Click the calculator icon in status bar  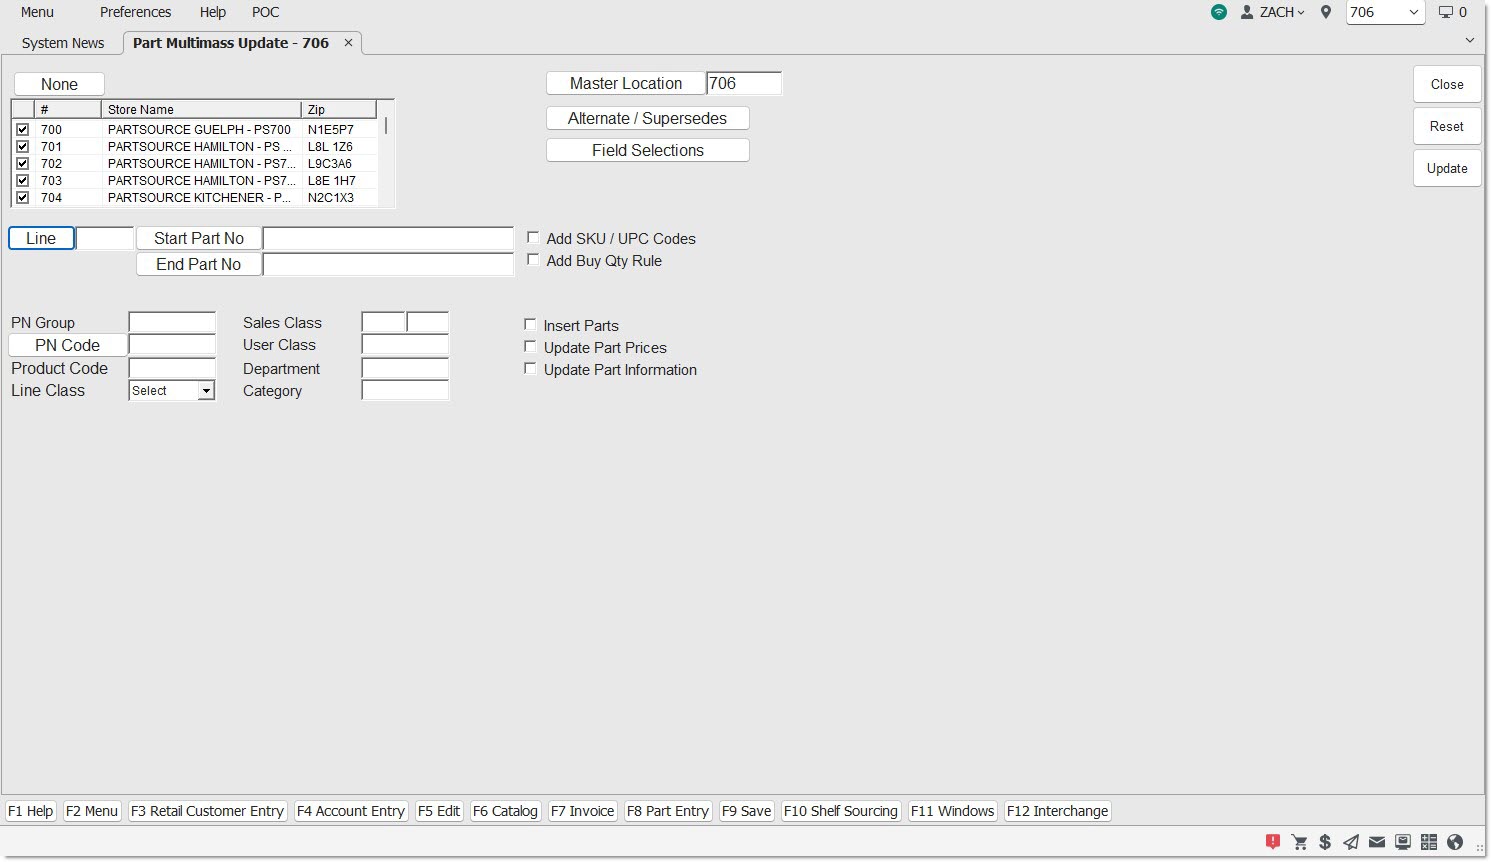pyautogui.click(x=1429, y=842)
